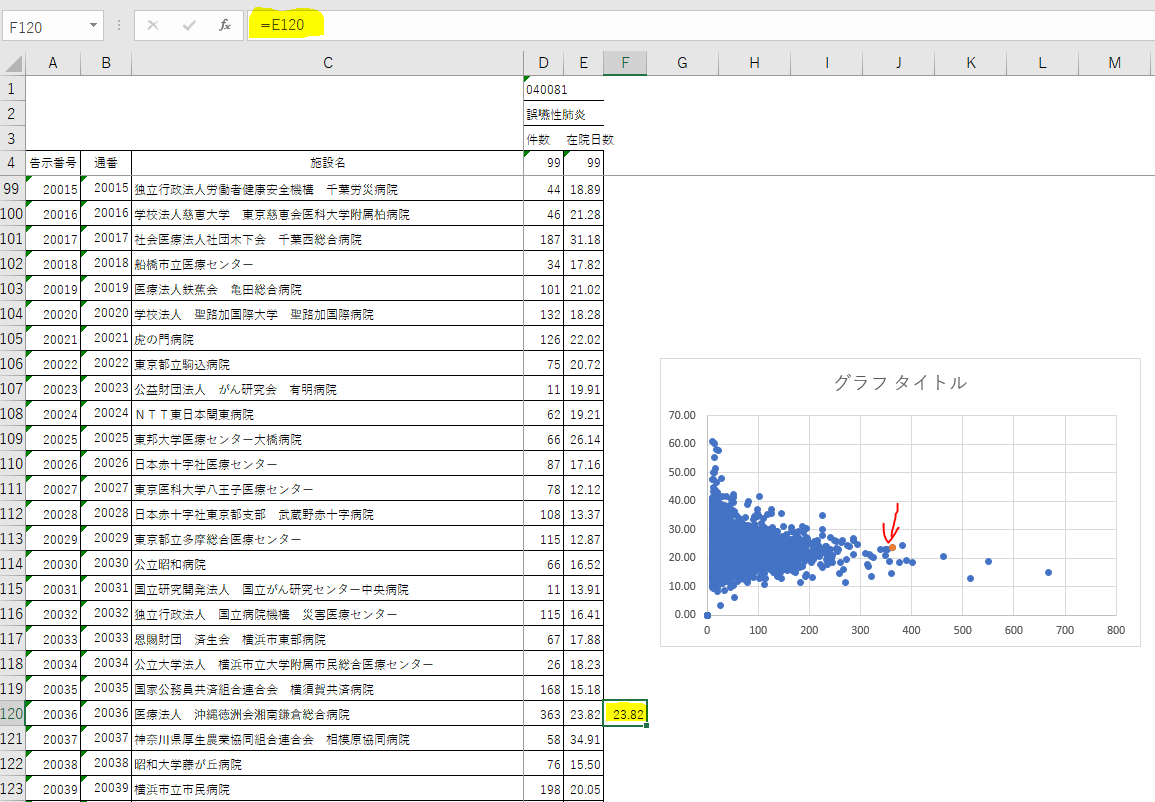Click the chart title グラフ タイトル

coord(899,382)
